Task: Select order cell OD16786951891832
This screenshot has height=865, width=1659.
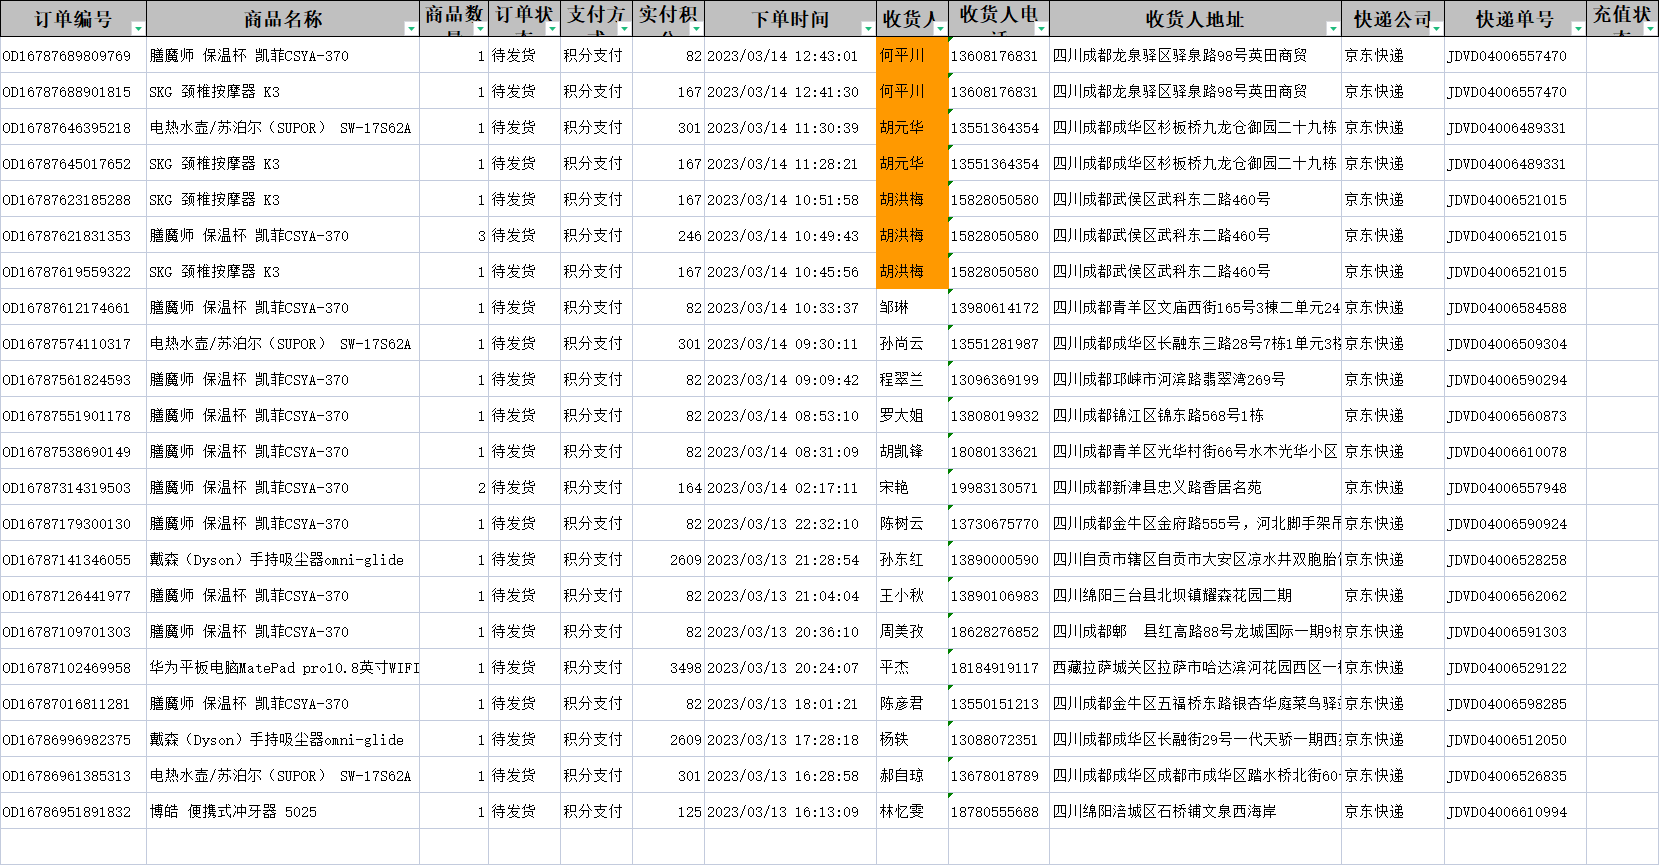Action: pyautogui.click(x=73, y=812)
